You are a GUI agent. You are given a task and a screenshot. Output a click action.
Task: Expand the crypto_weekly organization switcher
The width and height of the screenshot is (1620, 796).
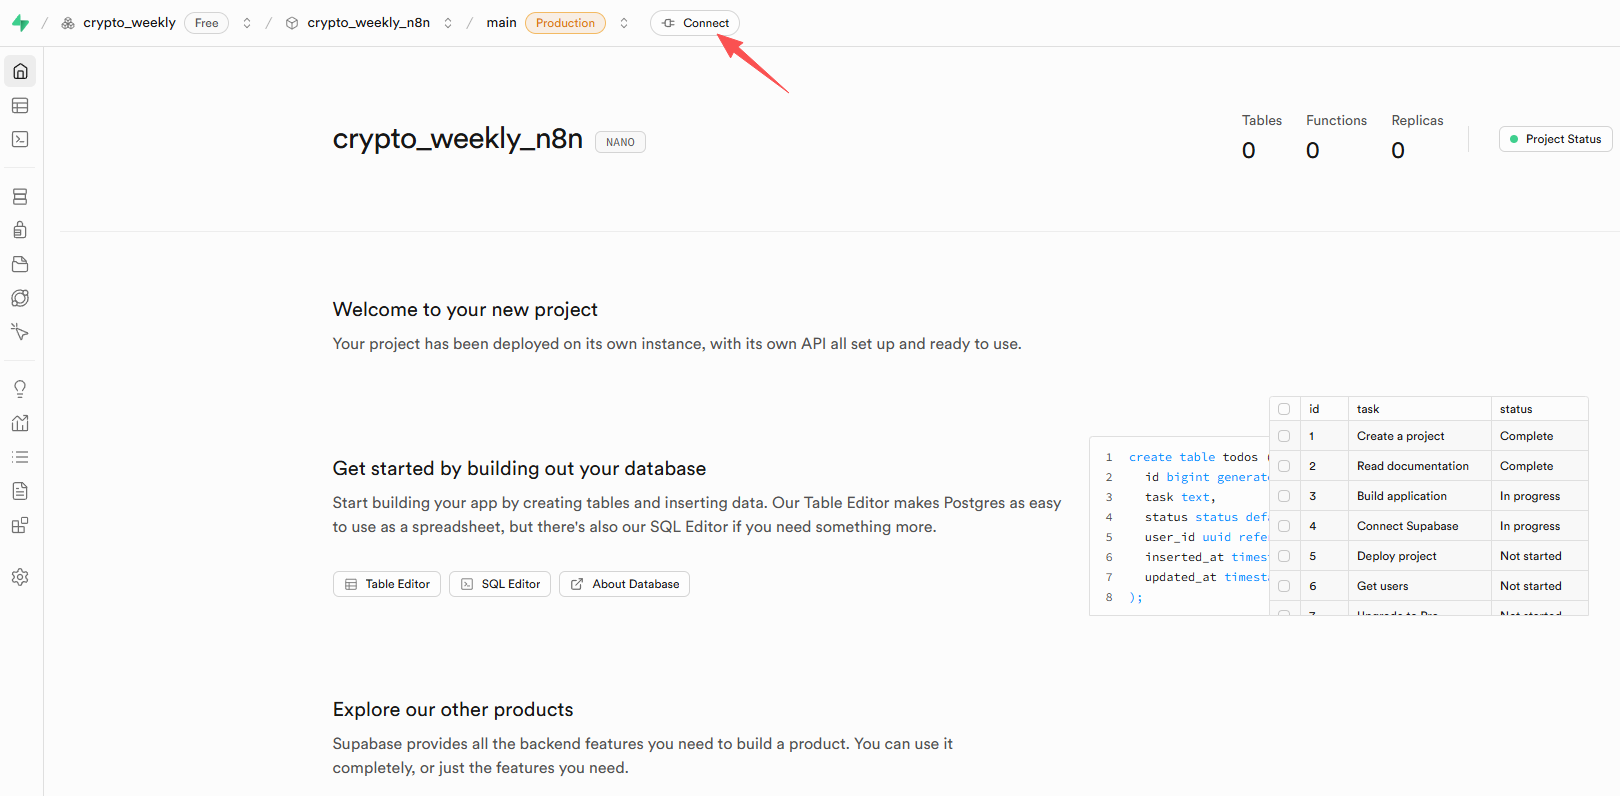tap(247, 23)
